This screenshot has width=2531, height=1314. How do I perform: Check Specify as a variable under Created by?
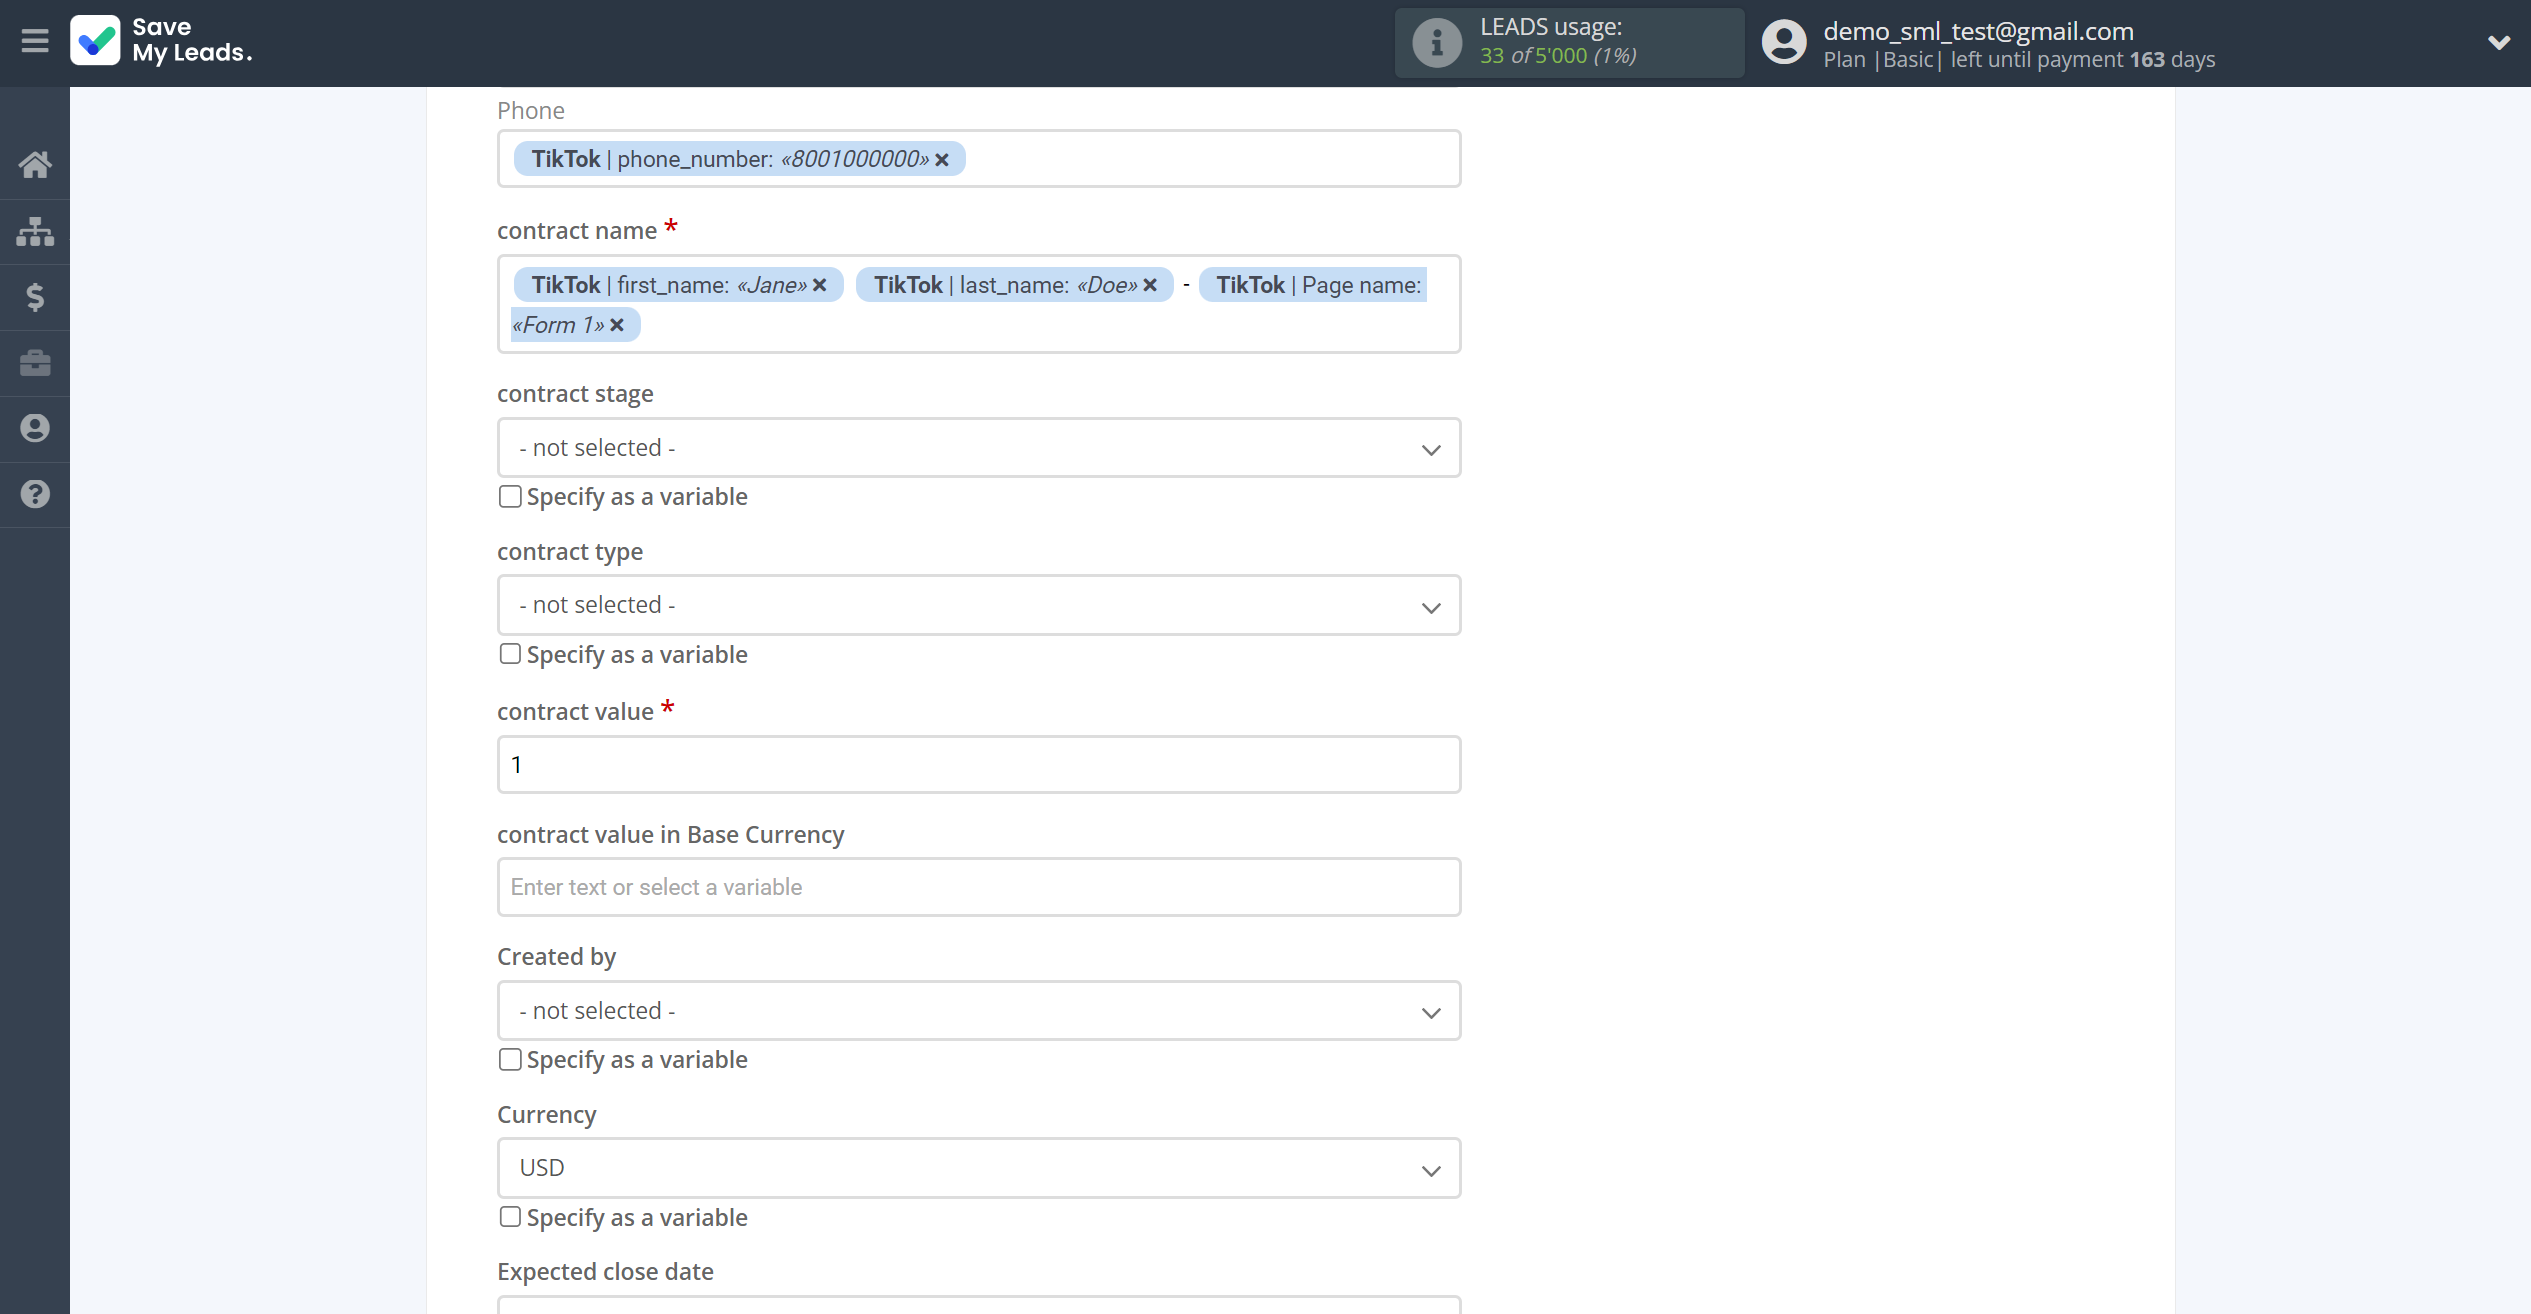pos(510,1059)
